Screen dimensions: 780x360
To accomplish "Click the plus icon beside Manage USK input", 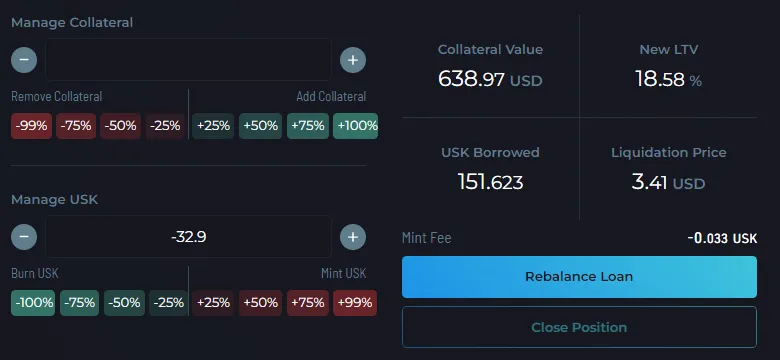I will coord(353,237).
